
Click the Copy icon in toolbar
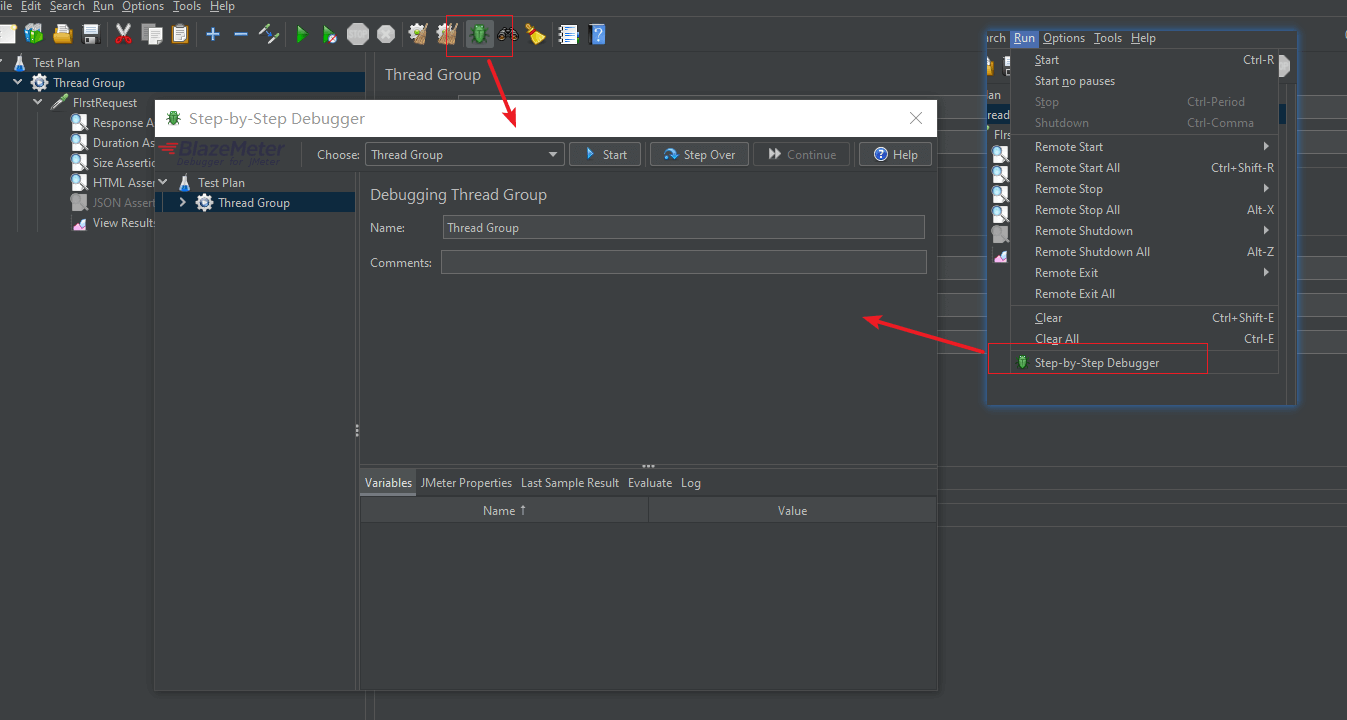coord(152,35)
